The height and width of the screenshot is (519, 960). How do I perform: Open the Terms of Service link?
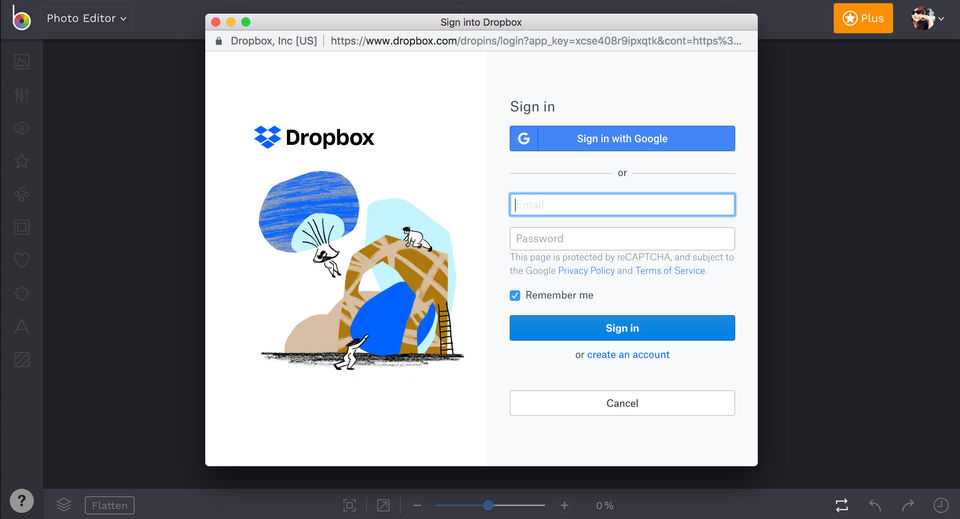coord(670,271)
